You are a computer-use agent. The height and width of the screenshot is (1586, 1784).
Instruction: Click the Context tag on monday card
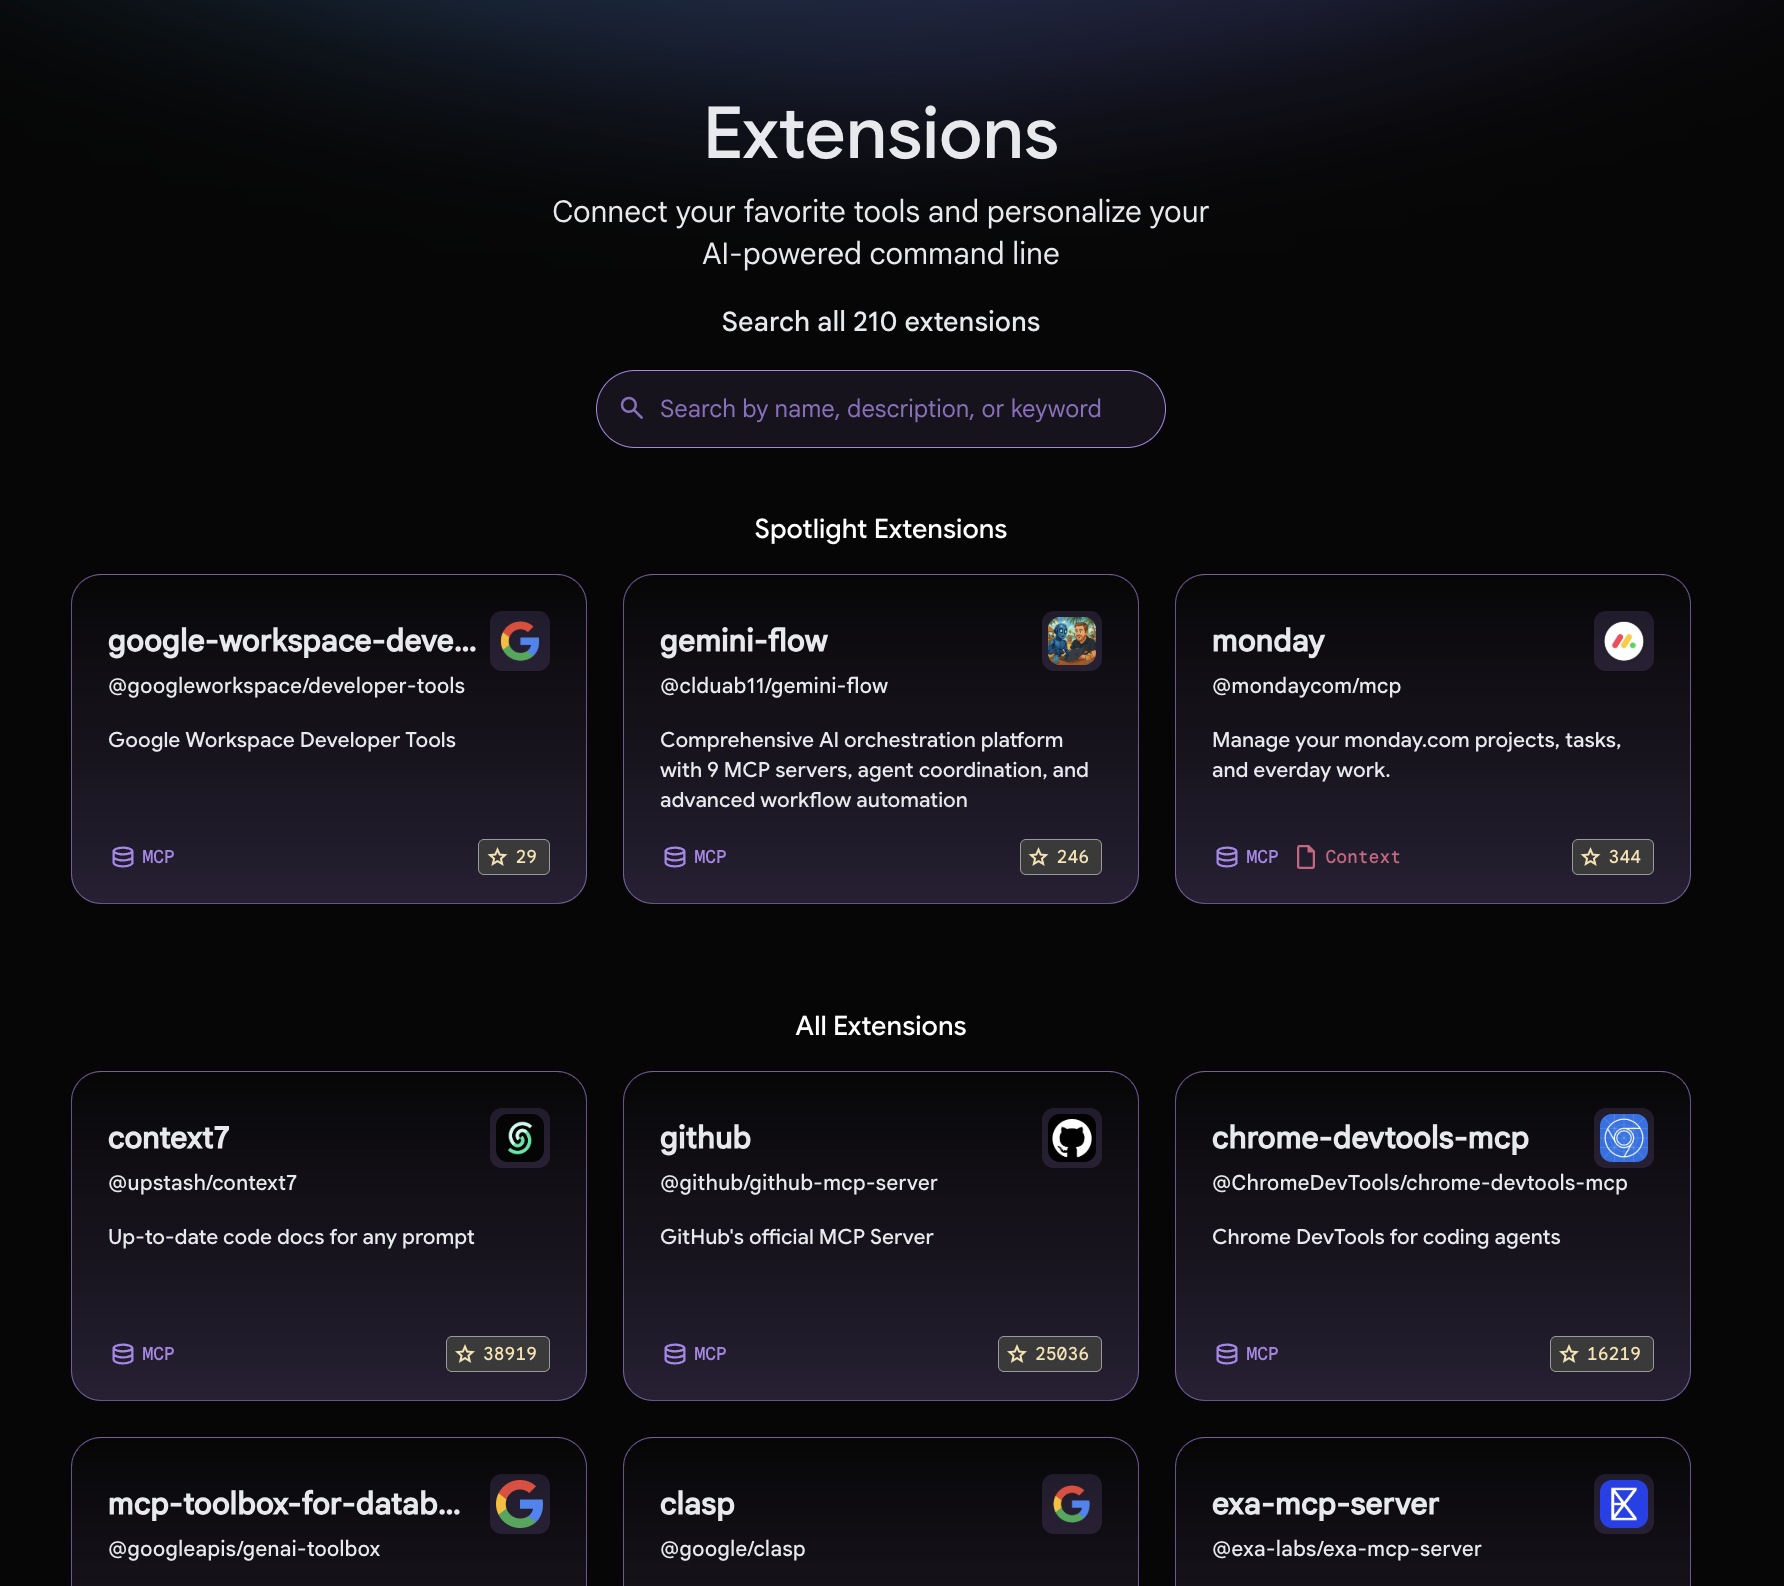(x=1348, y=857)
